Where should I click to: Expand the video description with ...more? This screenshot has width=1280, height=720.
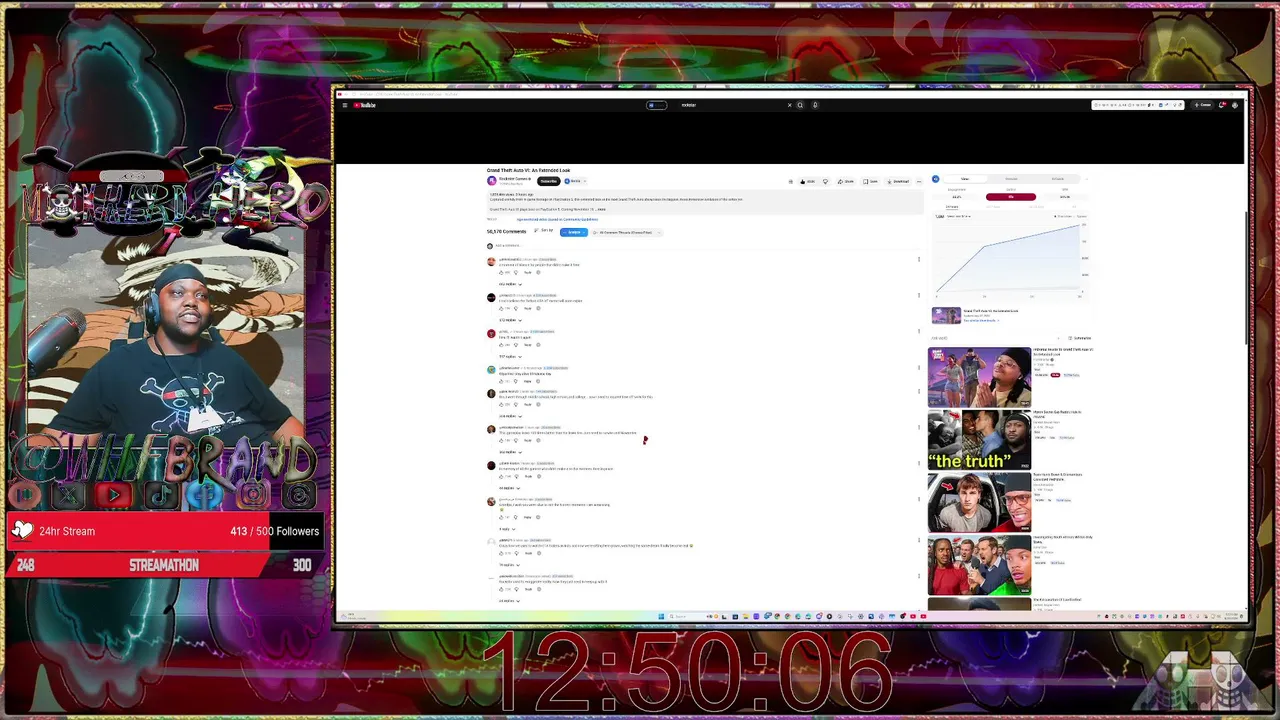601,209
